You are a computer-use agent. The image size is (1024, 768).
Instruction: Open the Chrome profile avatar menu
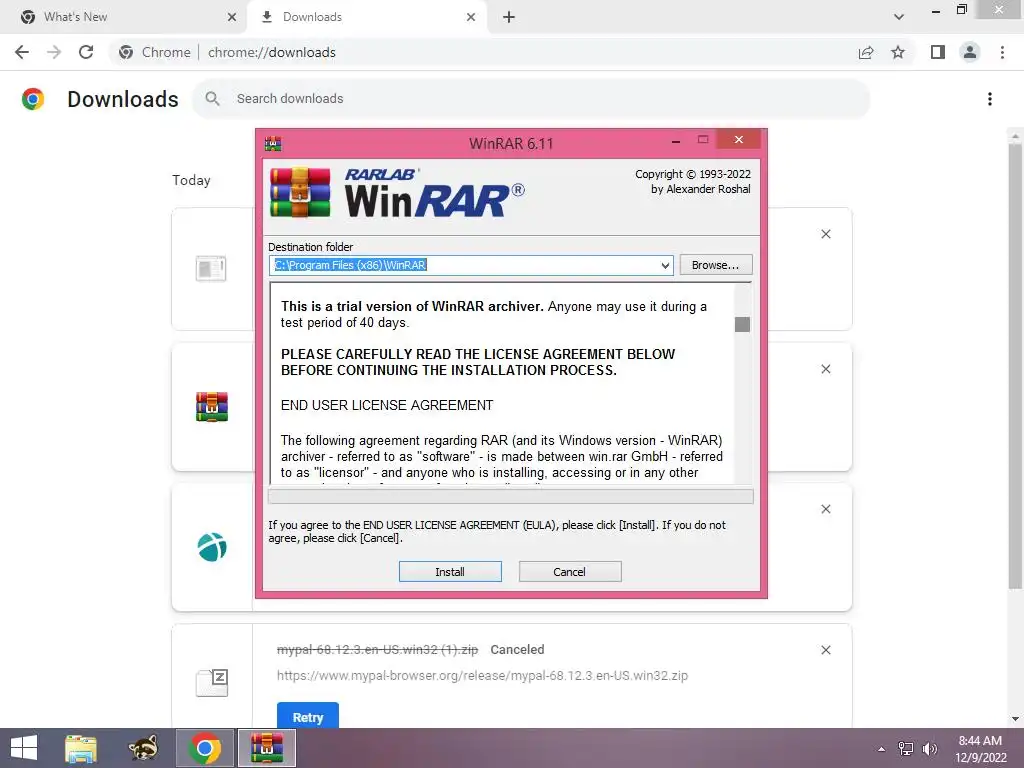tap(970, 52)
